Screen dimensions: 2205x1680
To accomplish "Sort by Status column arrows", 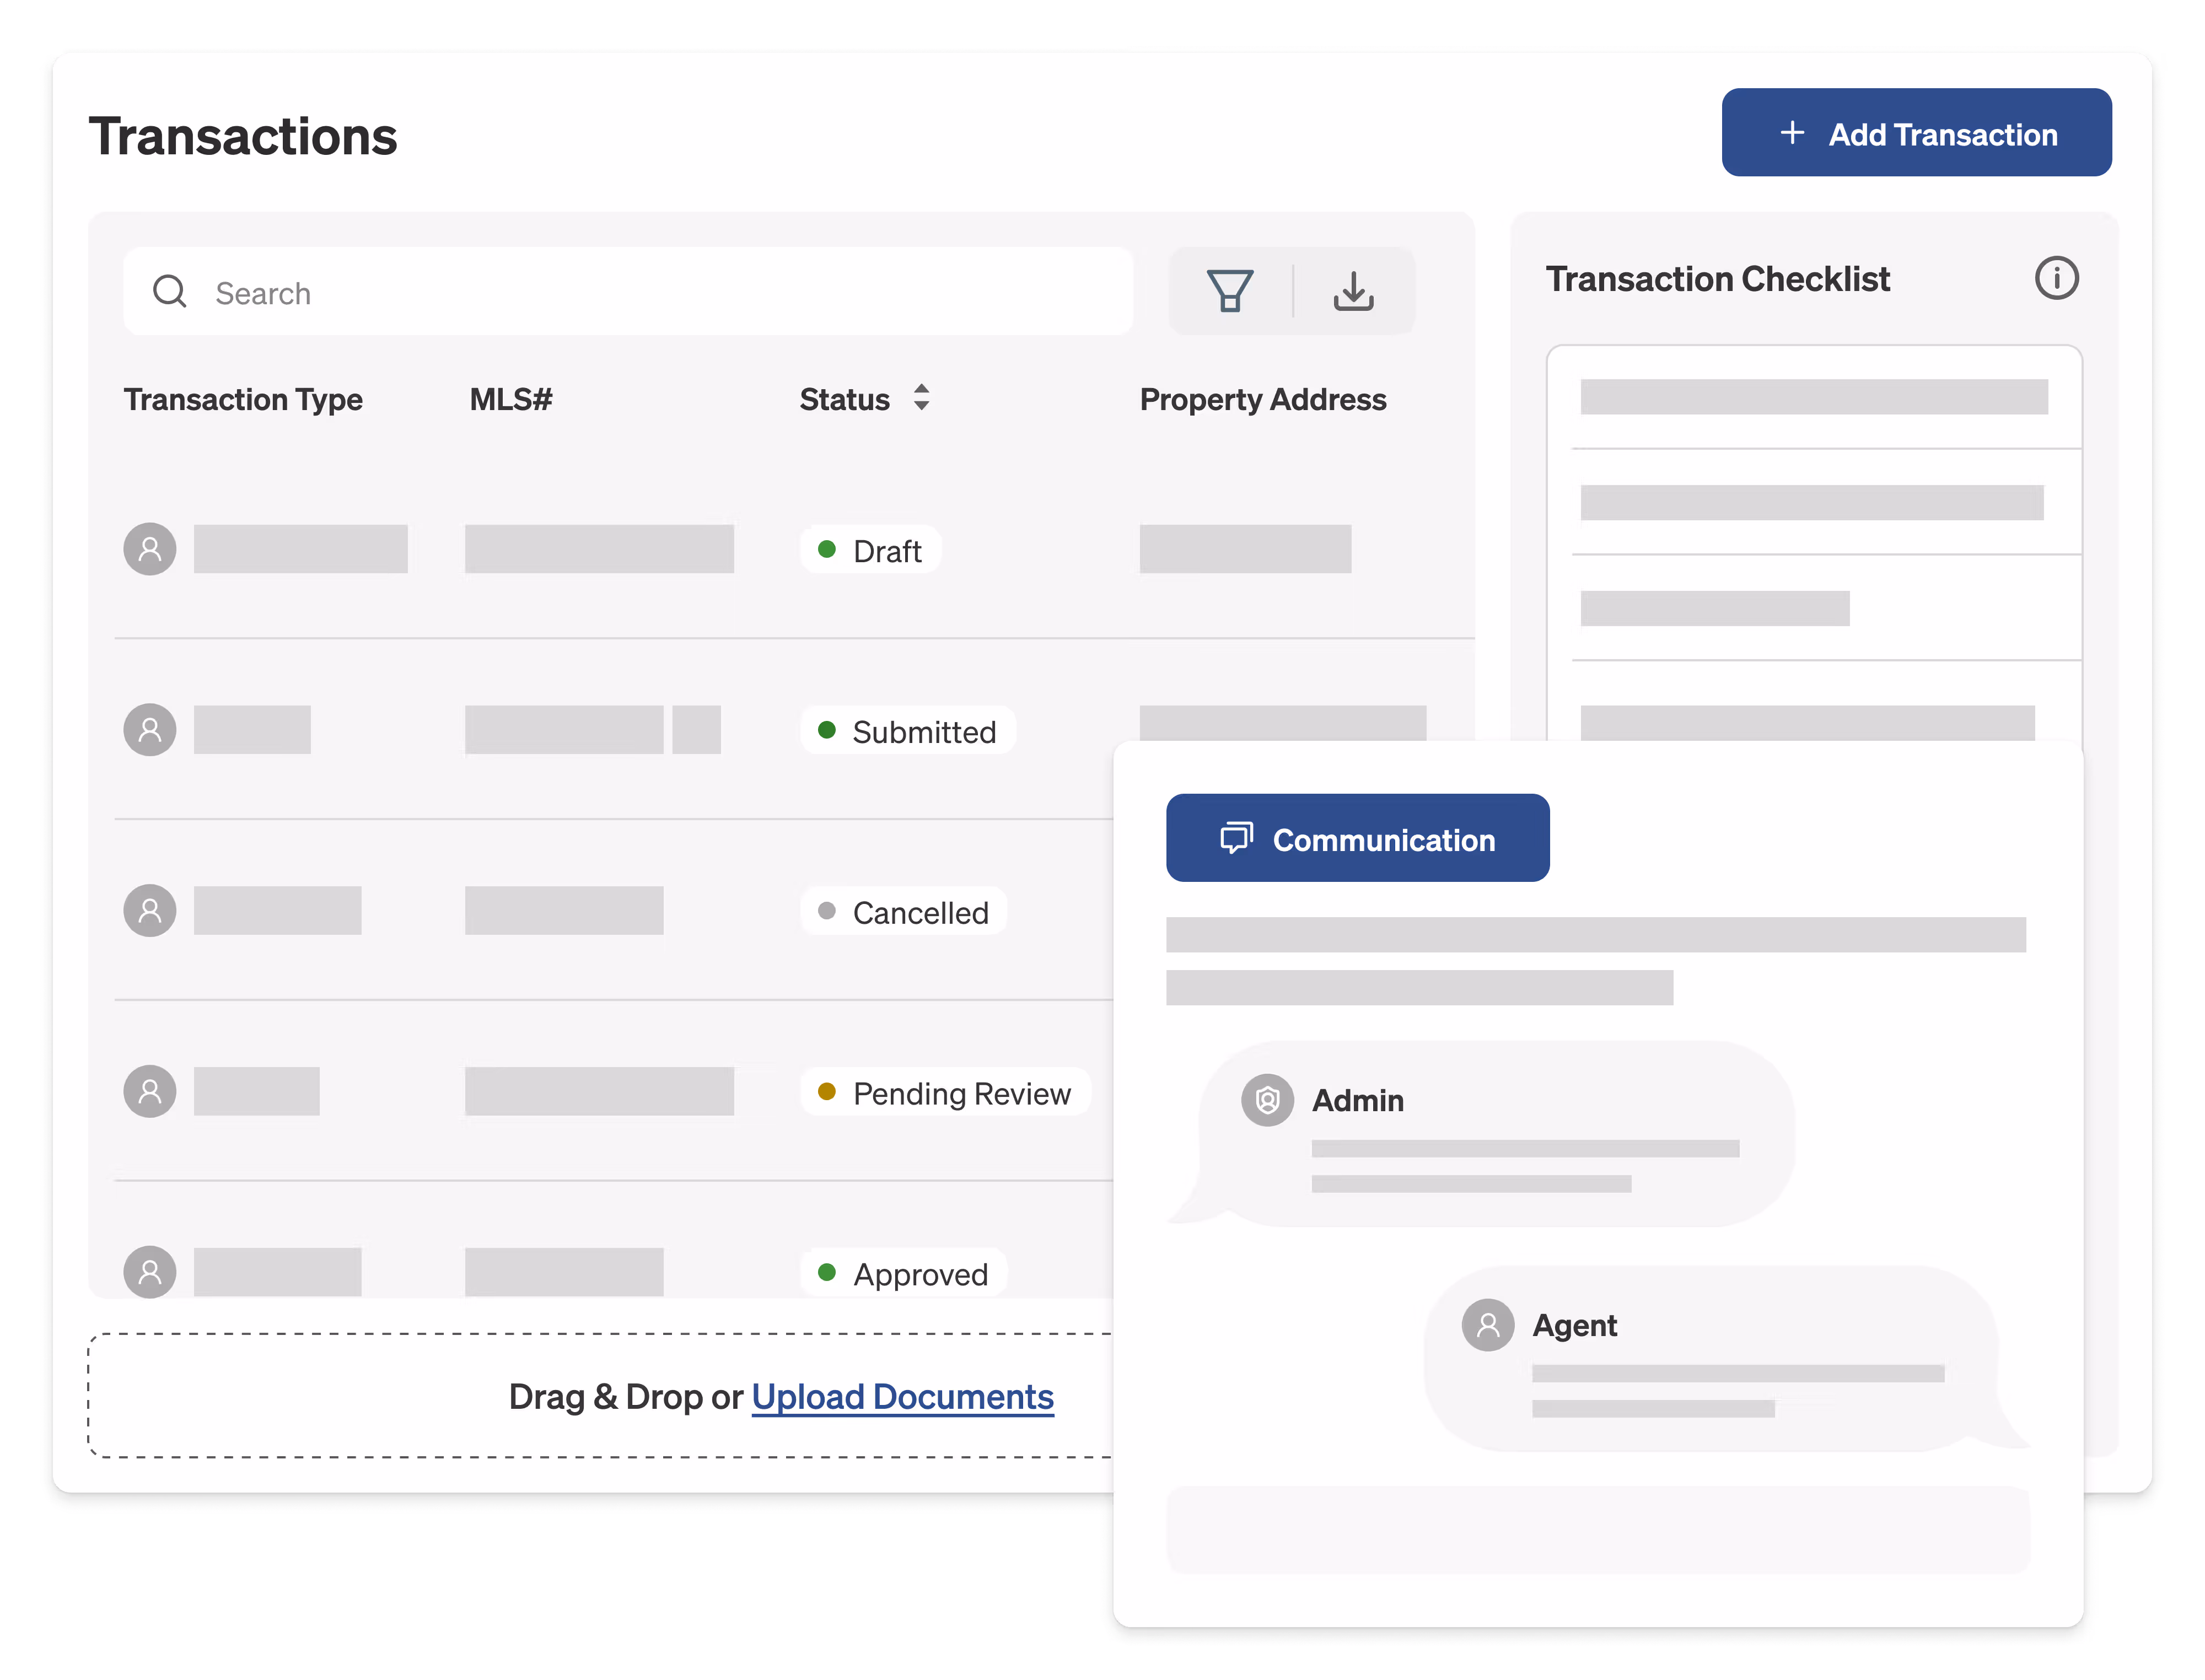I will (921, 398).
